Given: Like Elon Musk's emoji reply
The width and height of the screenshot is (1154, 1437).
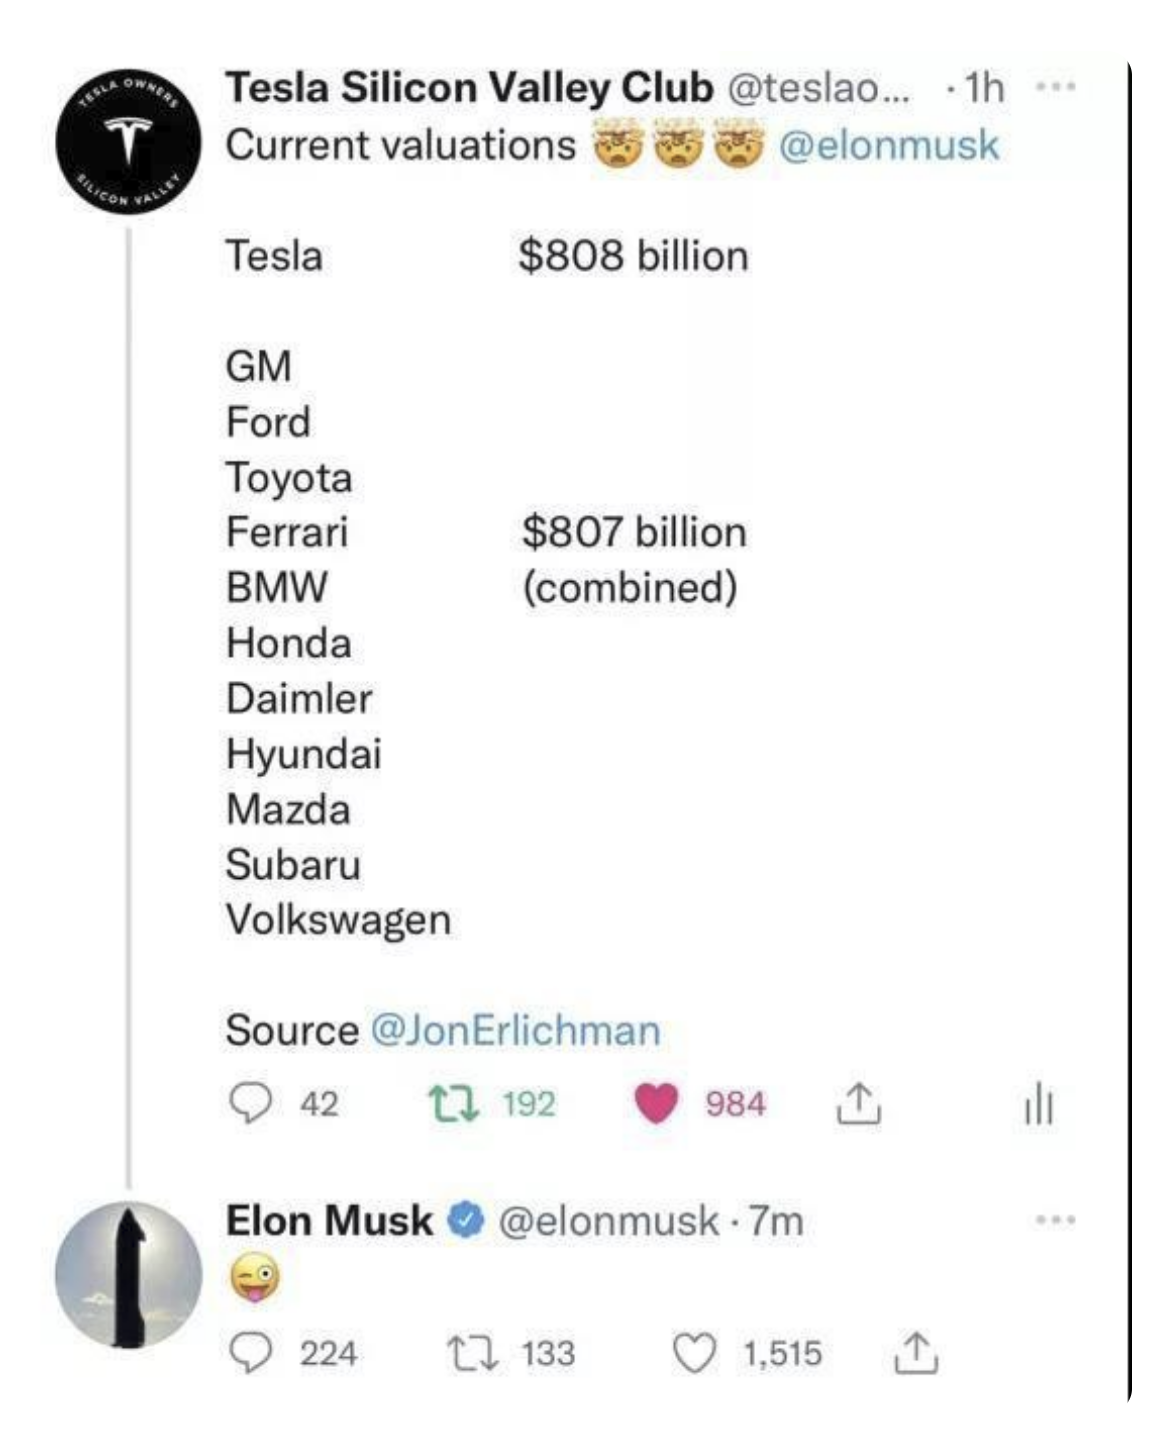Looking at the screenshot, I should [693, 1353].
